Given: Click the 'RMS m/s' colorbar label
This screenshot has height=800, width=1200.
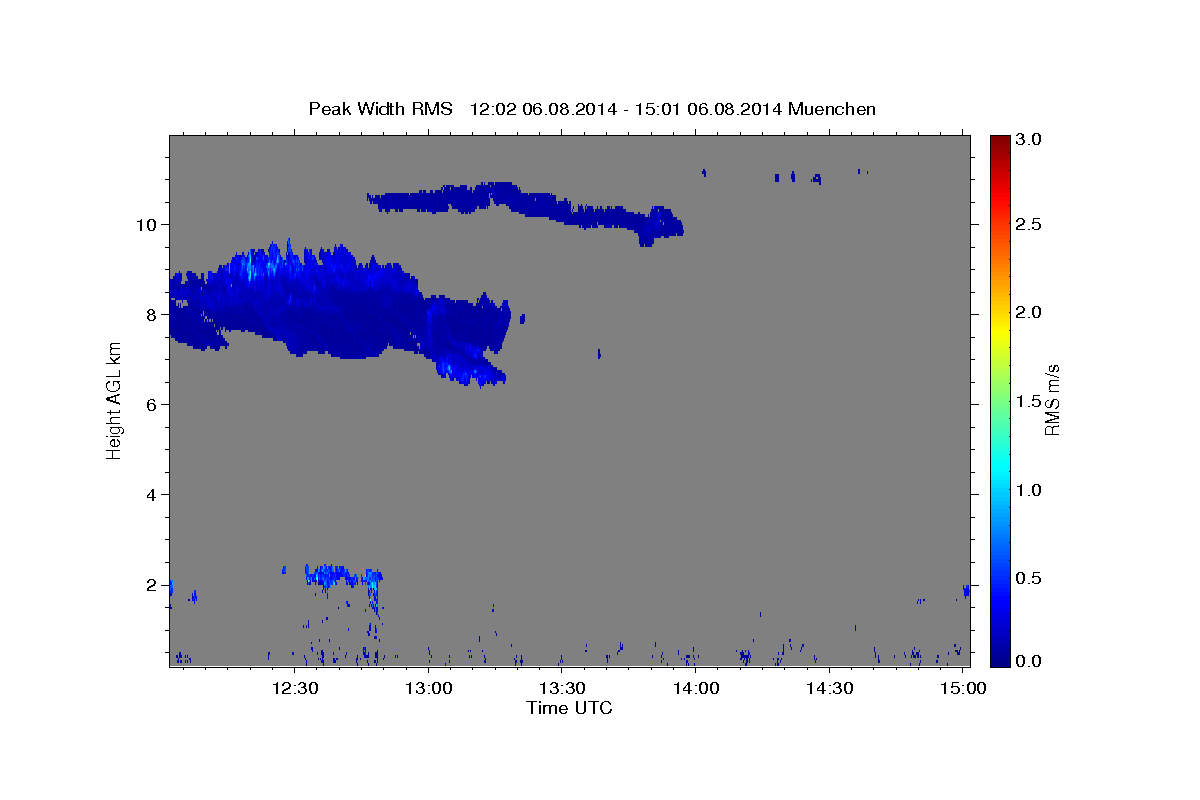Looking at the screenshot, I should click(1052, 400).
